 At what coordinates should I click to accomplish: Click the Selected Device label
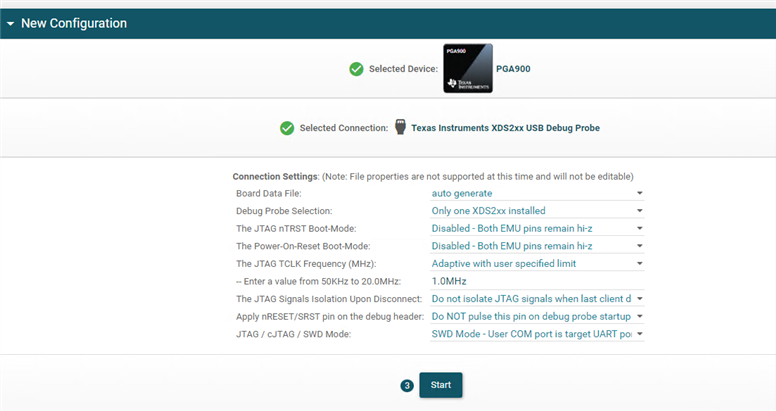[x=403, y=69]
